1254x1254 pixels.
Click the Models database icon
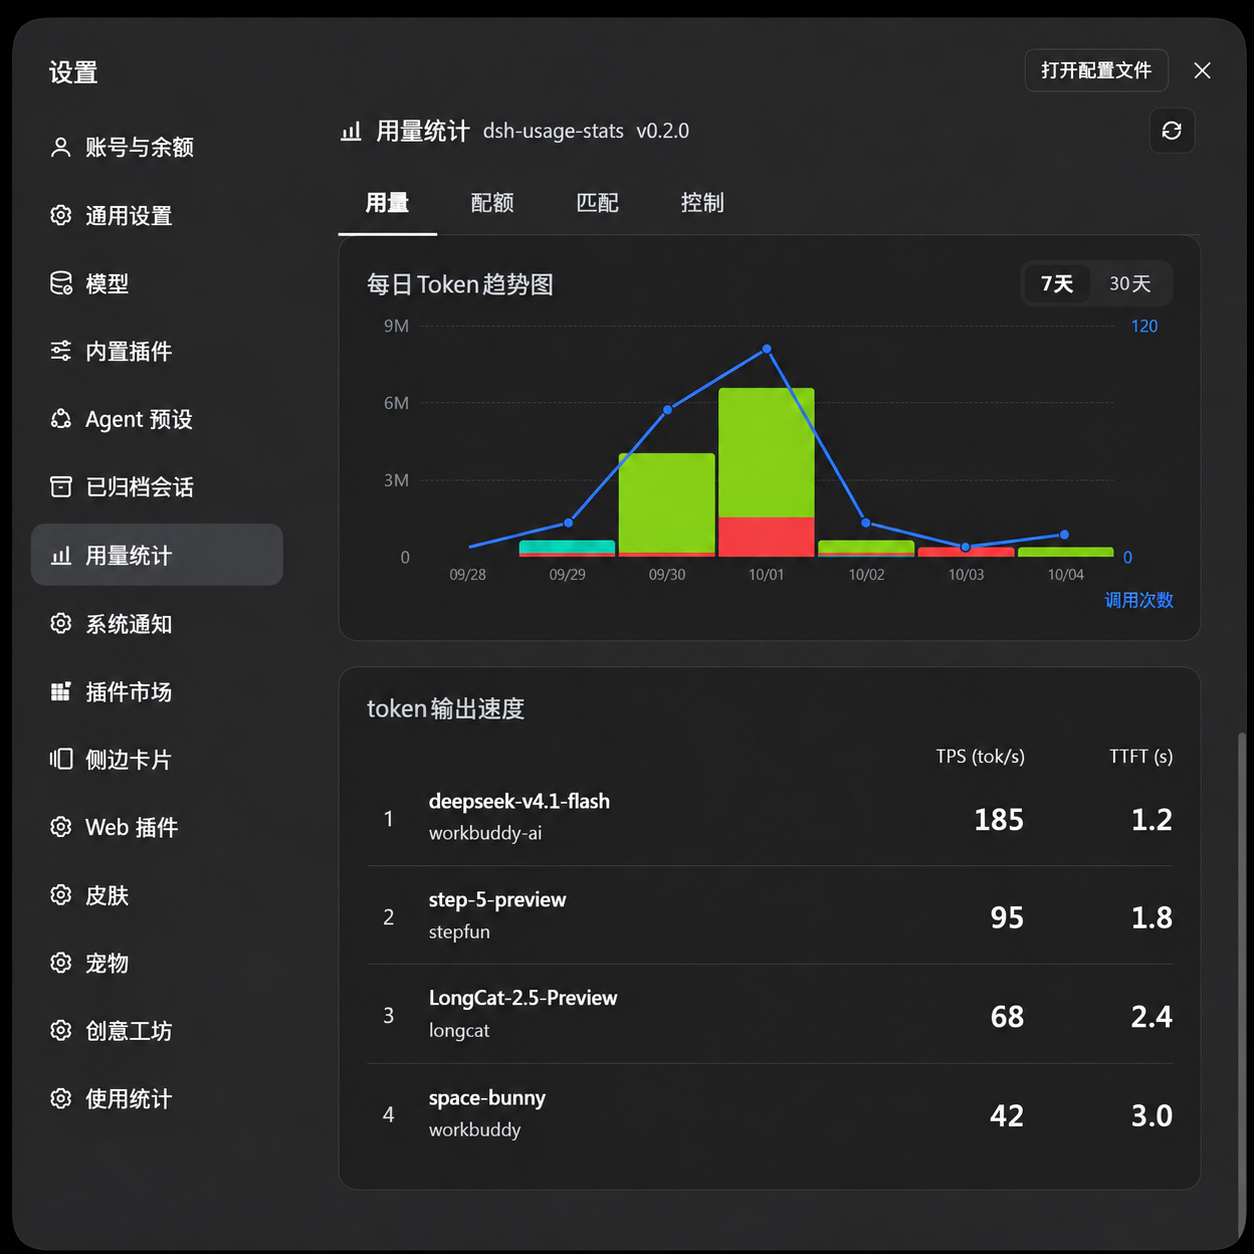click(x=61, y=283)
